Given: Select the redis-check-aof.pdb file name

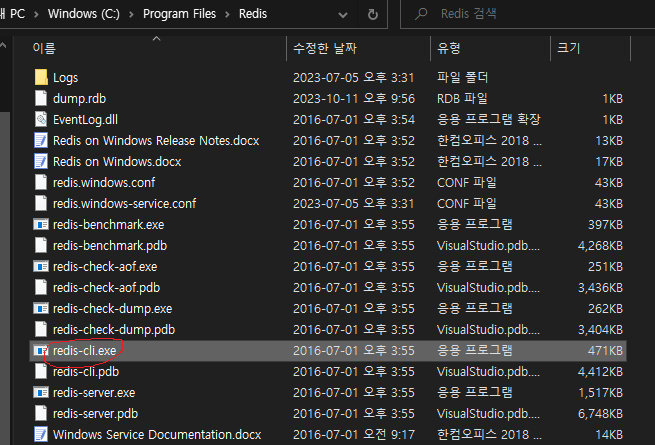Looking at the screenshot, I should [x=106, y=287].
